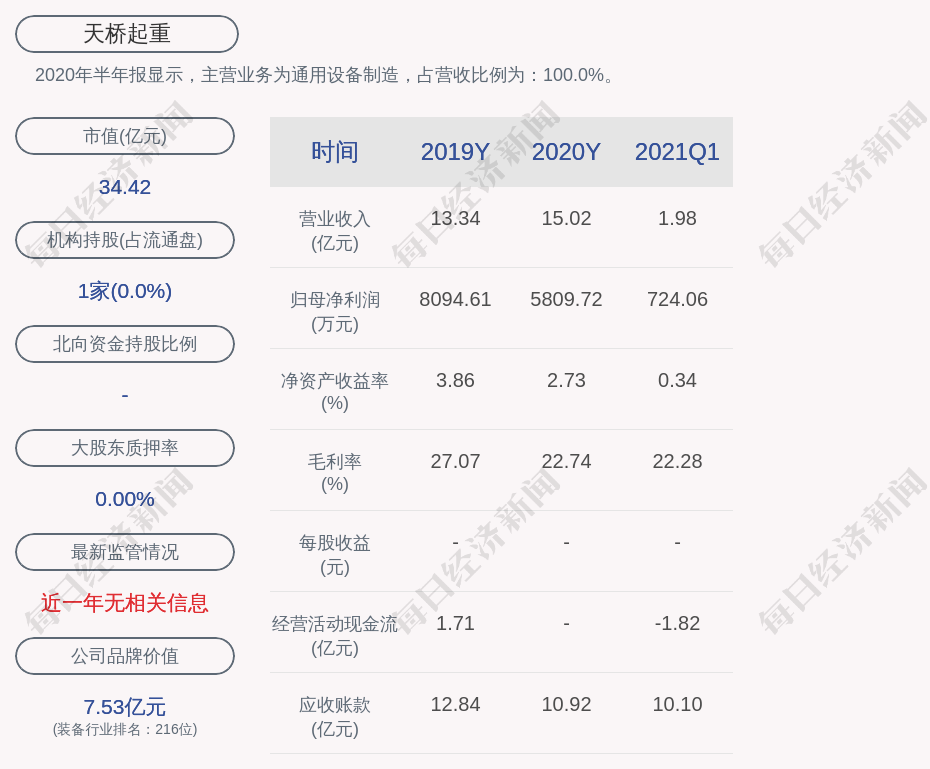Click ROE value 3.86

(455, 380)
